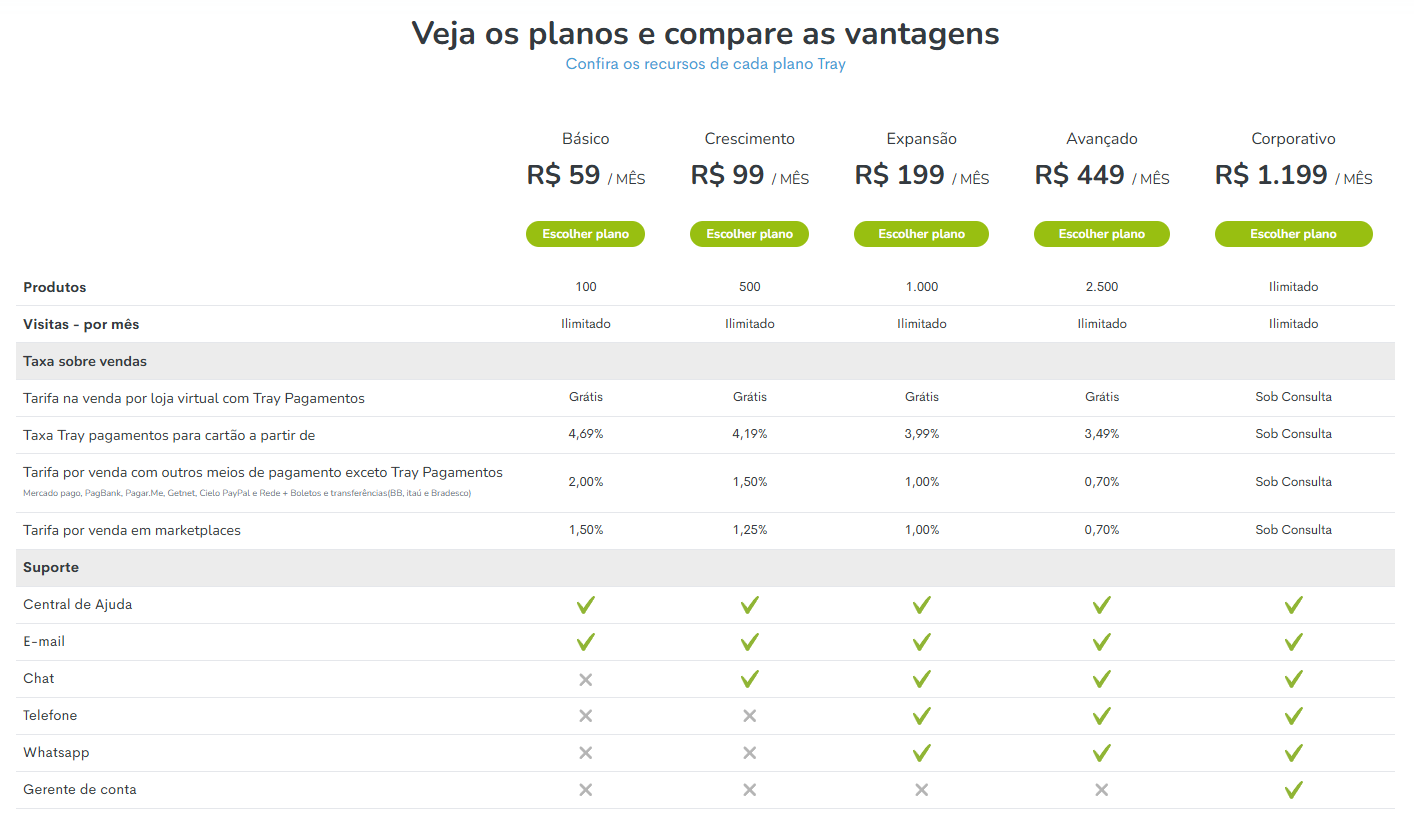Viewport: 1414px width, 826px height.
Task: Click the Avançado Gerente de conta cross icon
Action: point(1102,790)
